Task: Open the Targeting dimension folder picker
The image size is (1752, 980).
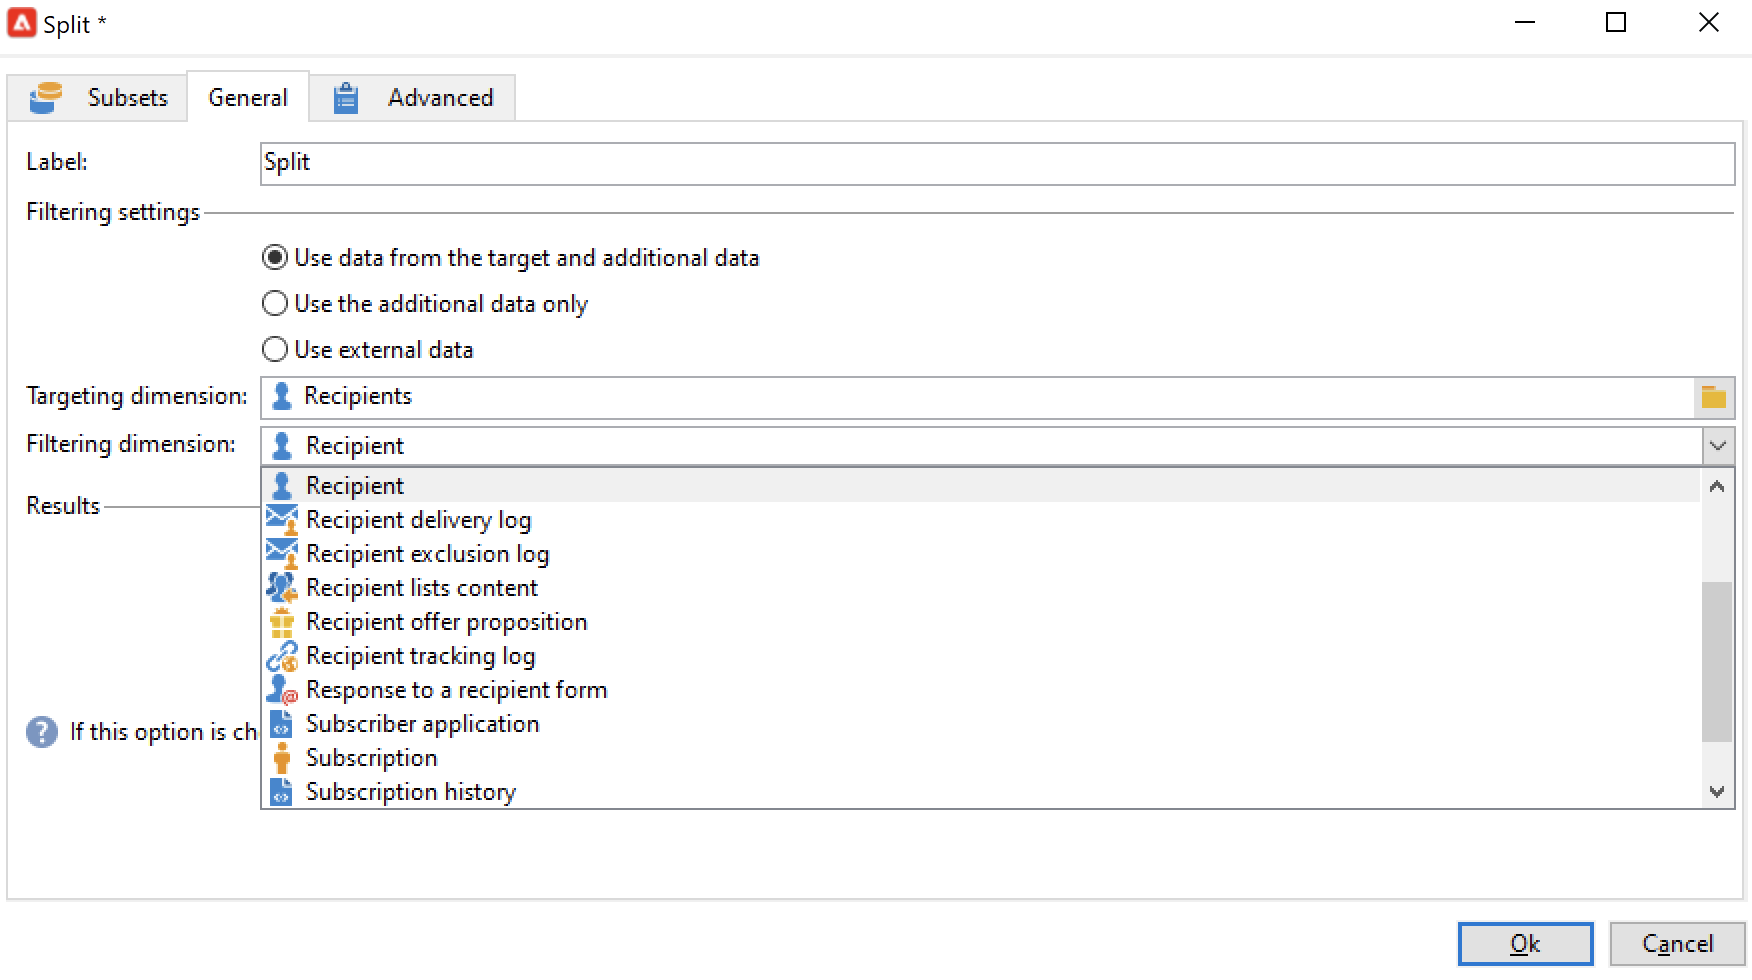Action: (x=1714, y=397)
